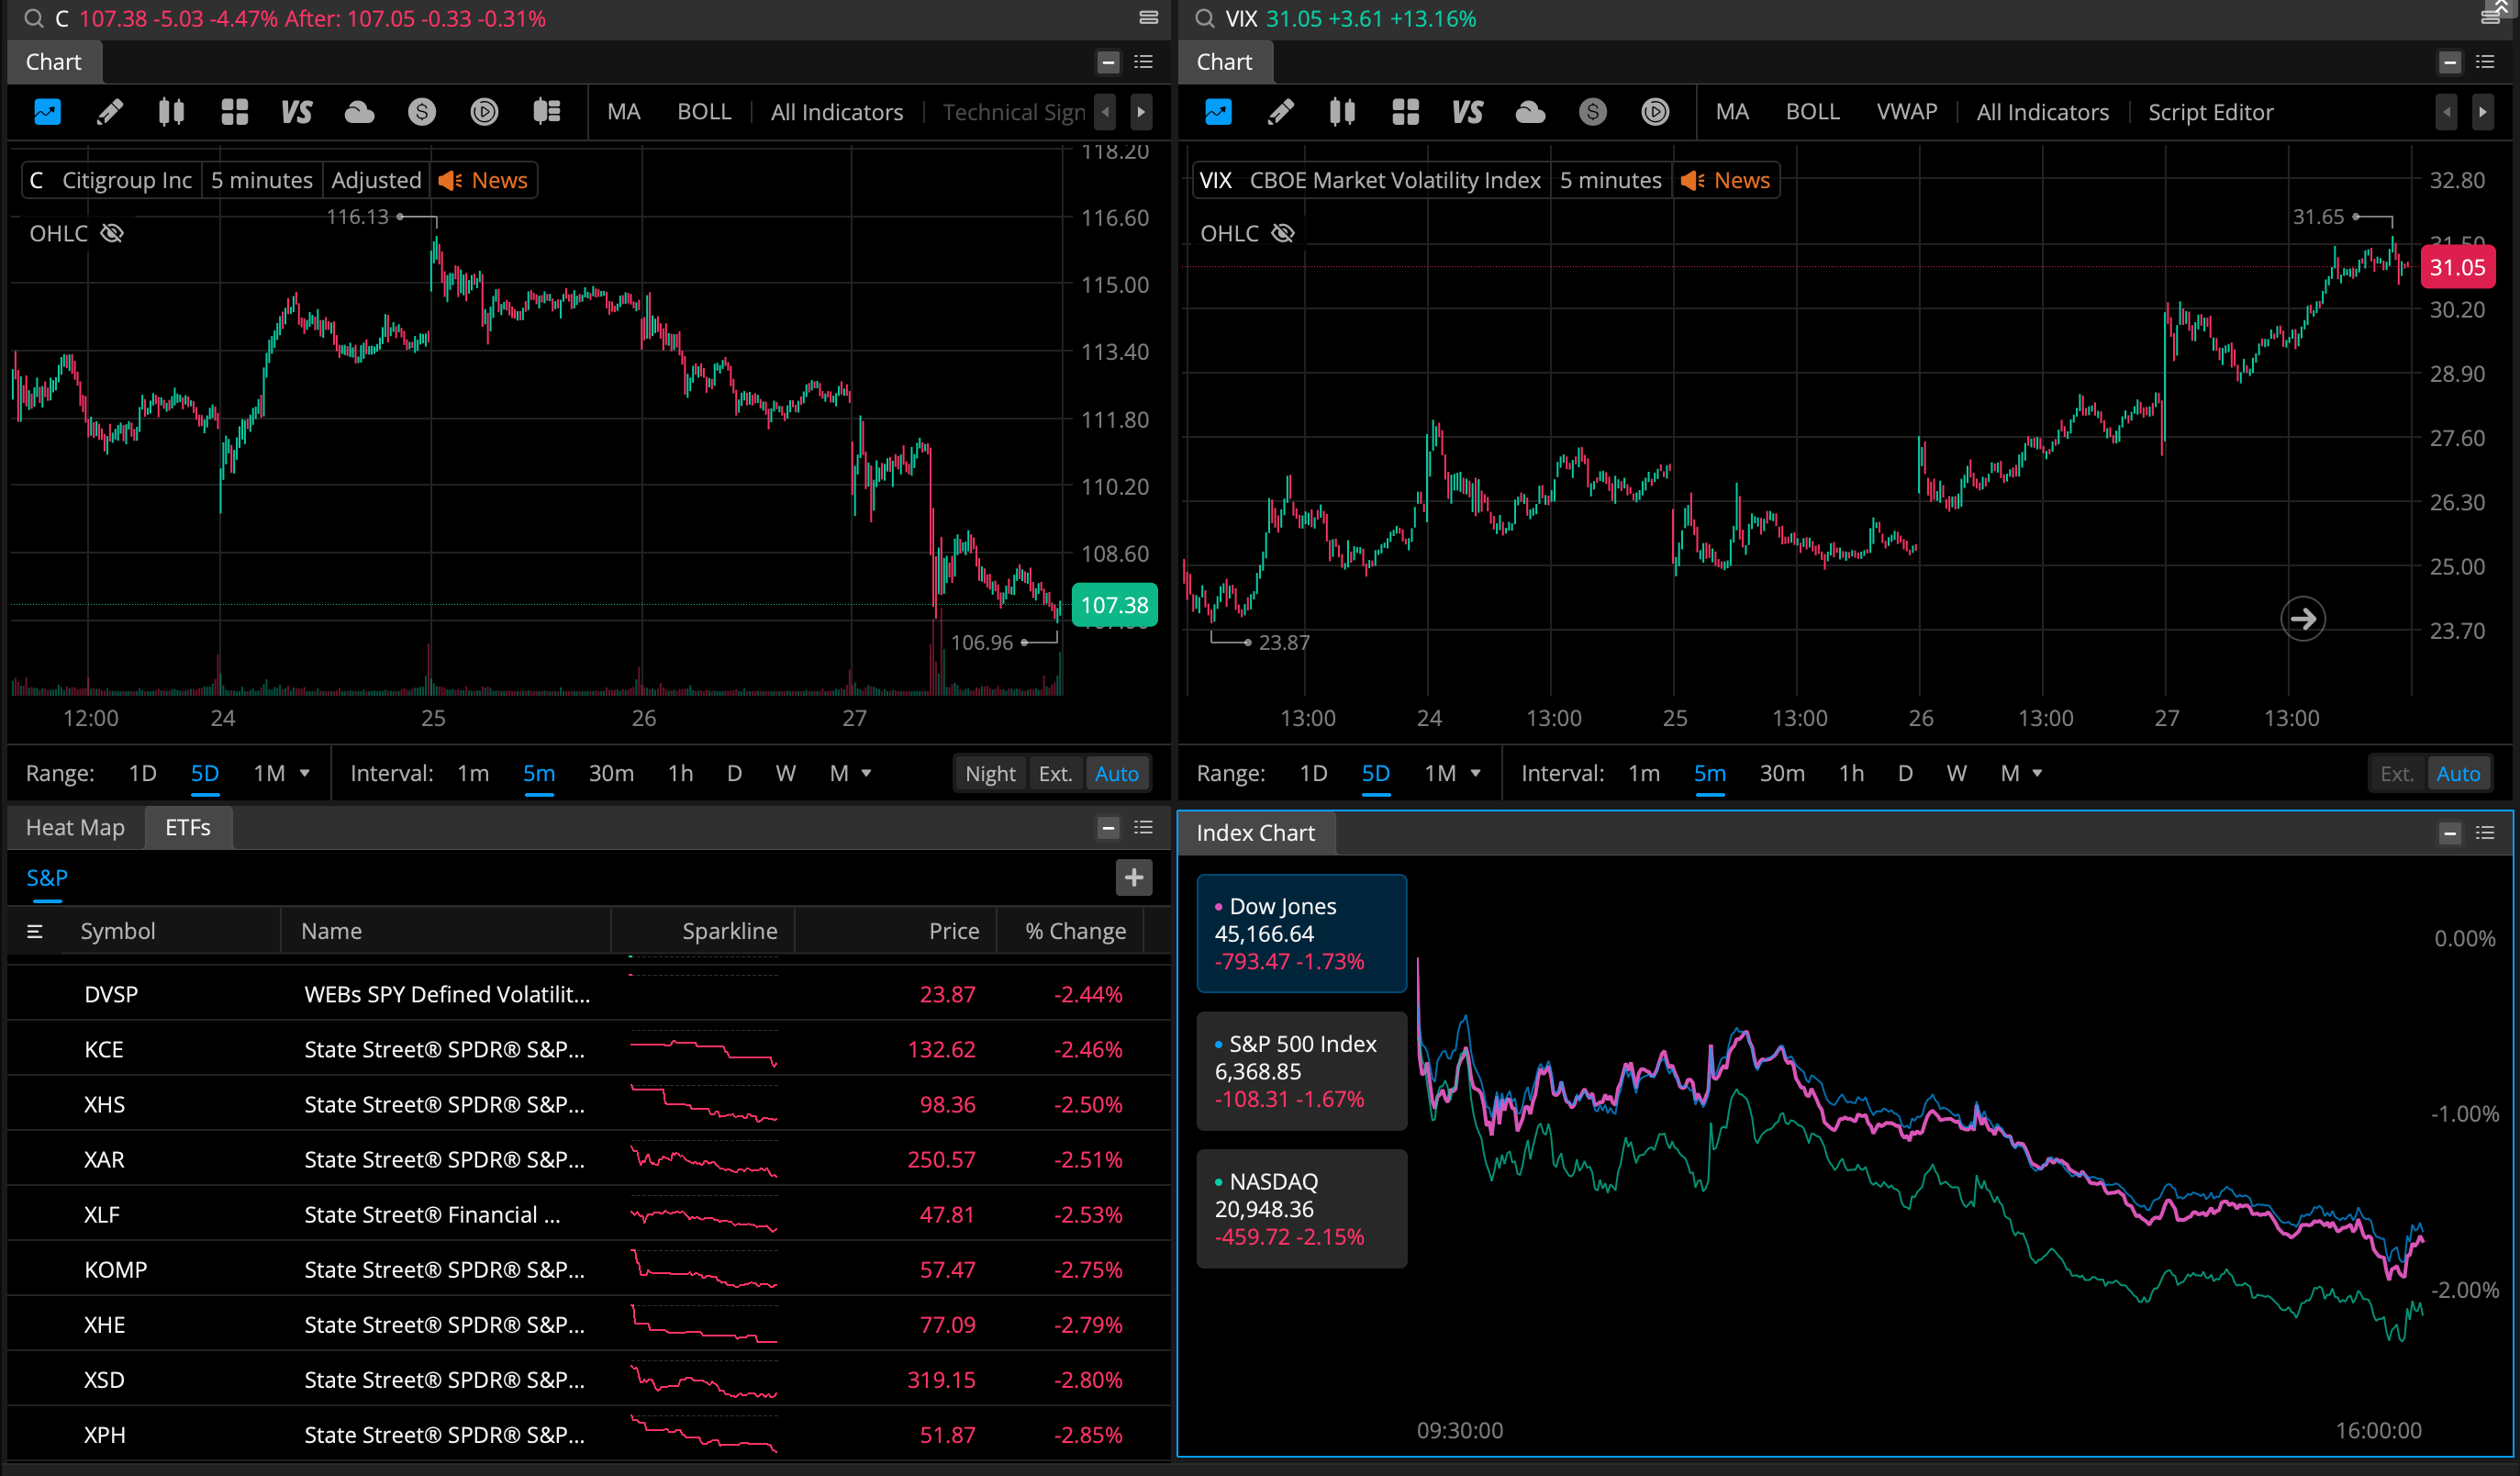Toggle OHLC visibility eye in VIX chart
This screenshot has height=1476, width=2520.
1283,233
